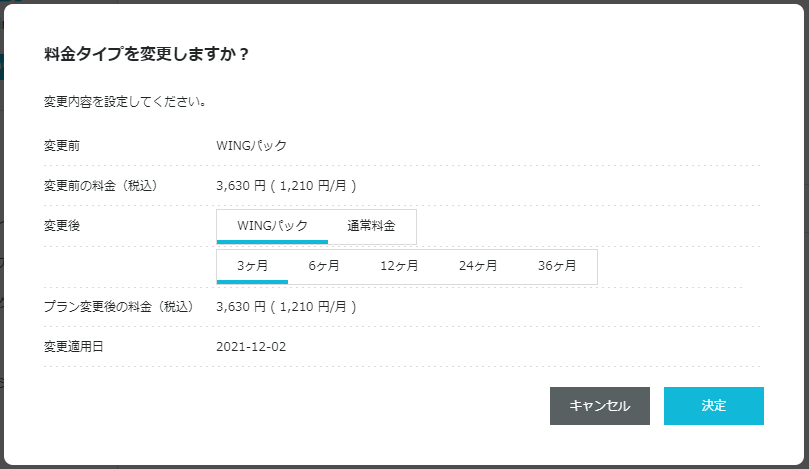Viewport: 809px width, 469px height.
Task: Select the WINGパック plan type tab
Action: point(272,226)
